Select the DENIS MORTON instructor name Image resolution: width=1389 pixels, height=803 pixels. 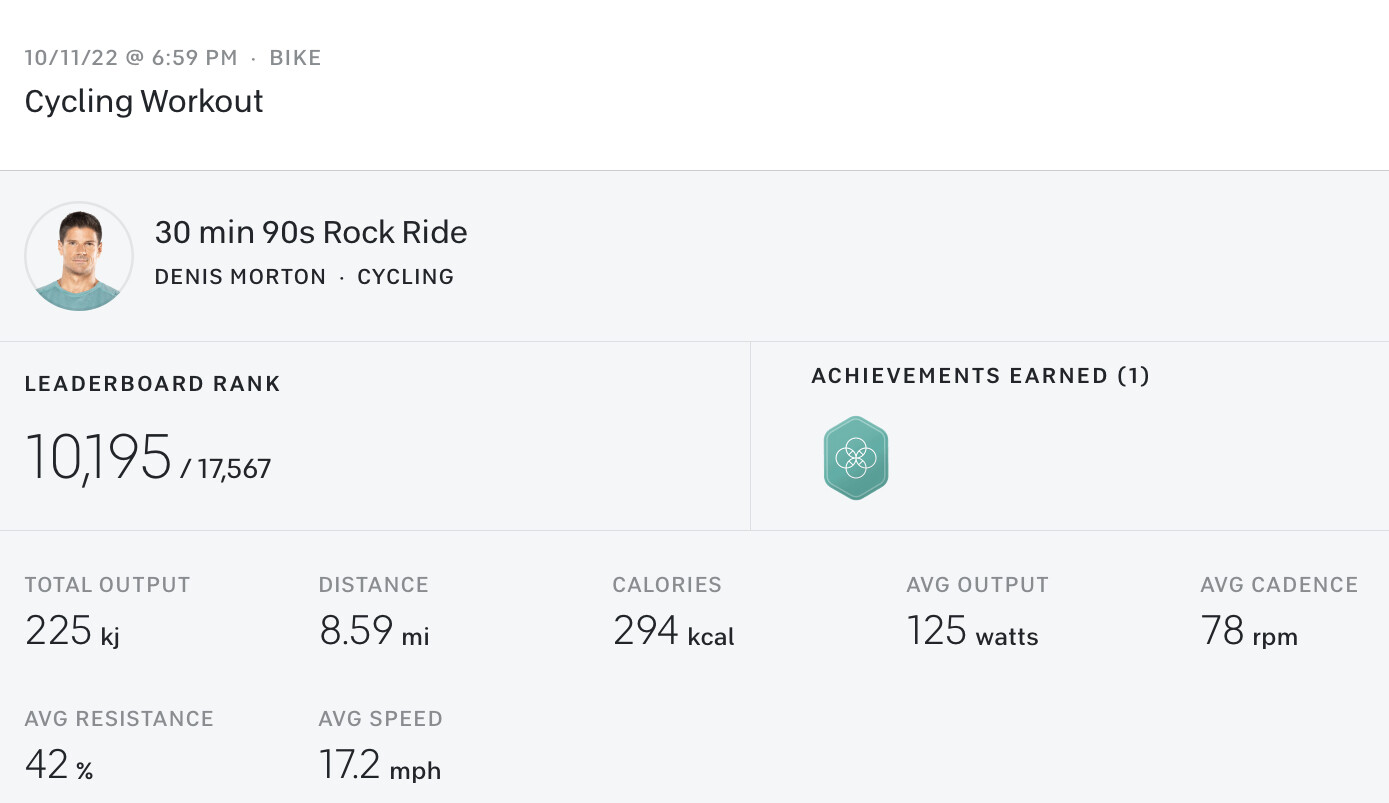click(x=240, y=277)
